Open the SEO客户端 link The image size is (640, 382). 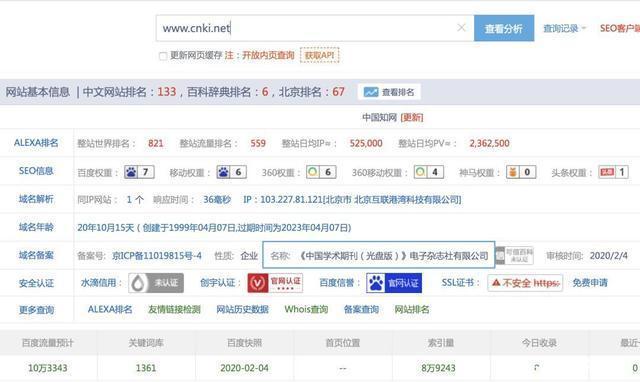[x=620, y=28]
